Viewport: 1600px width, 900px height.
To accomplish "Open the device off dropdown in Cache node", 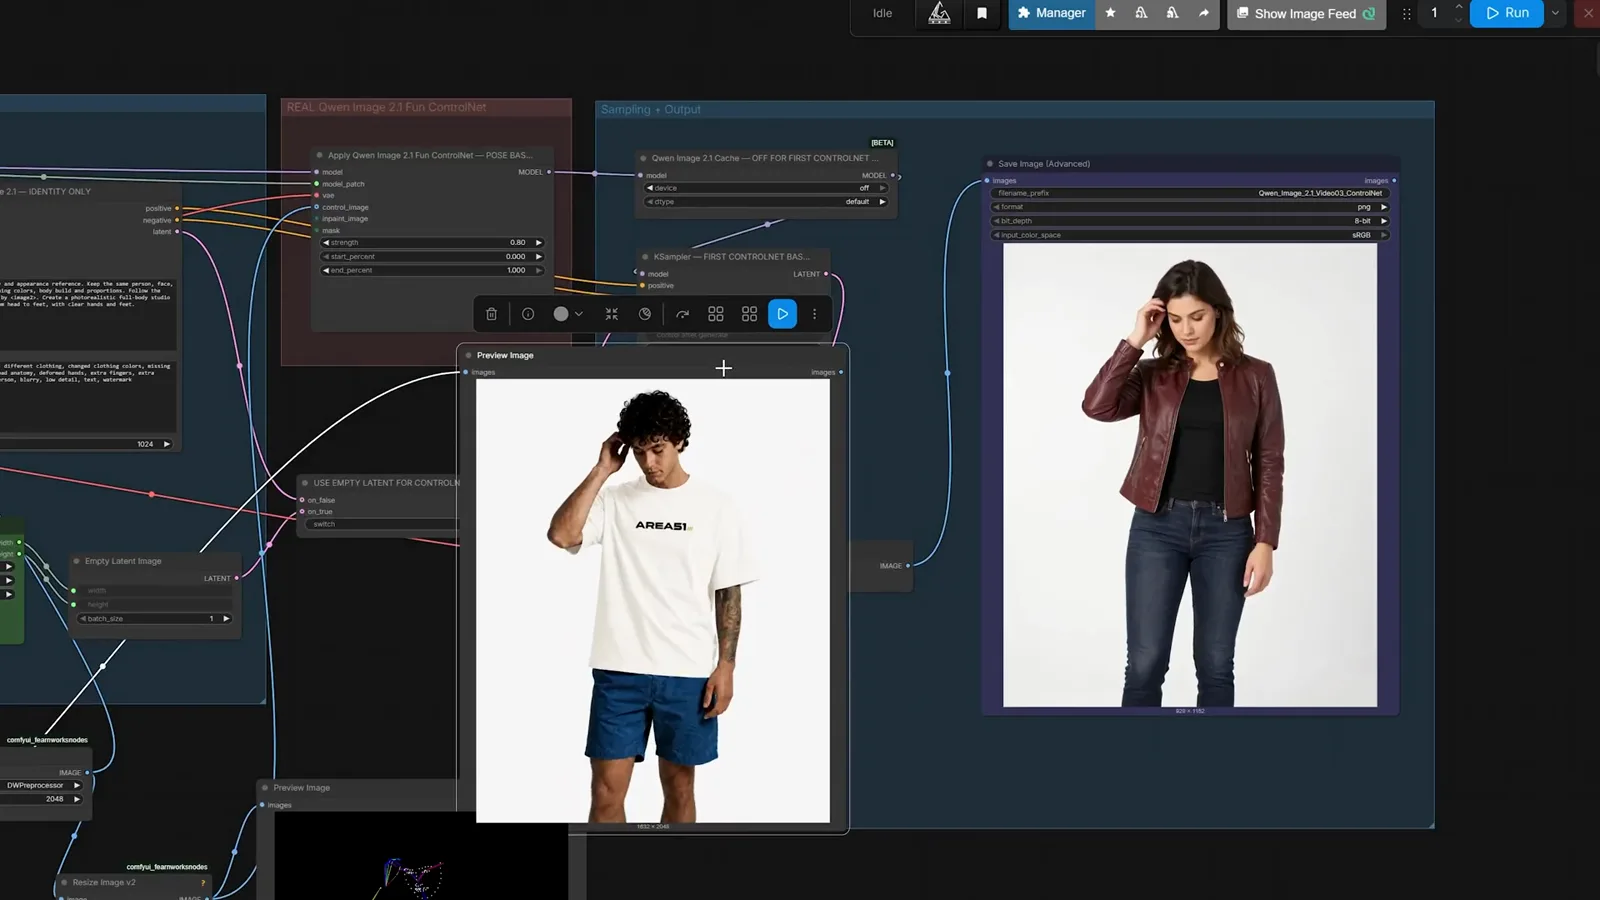I will point(767,188).
